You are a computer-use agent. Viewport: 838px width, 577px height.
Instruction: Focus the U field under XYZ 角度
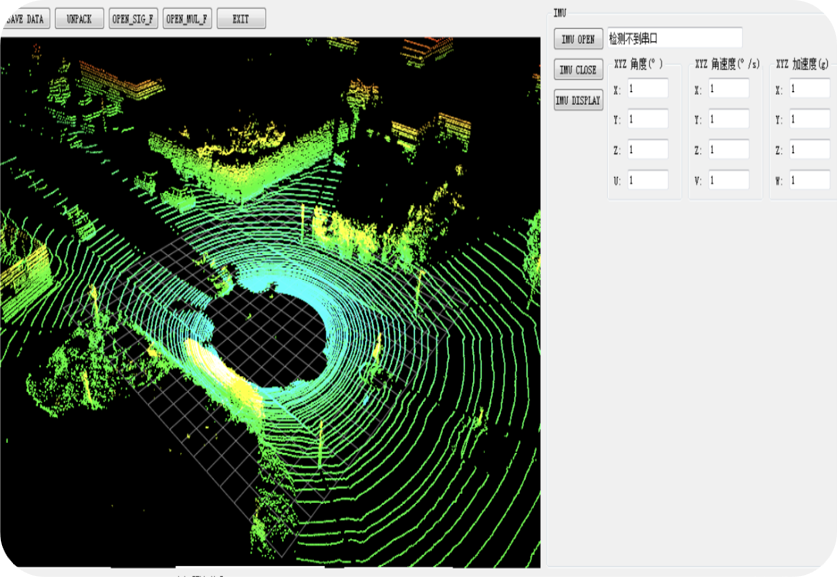pos(647,180)
